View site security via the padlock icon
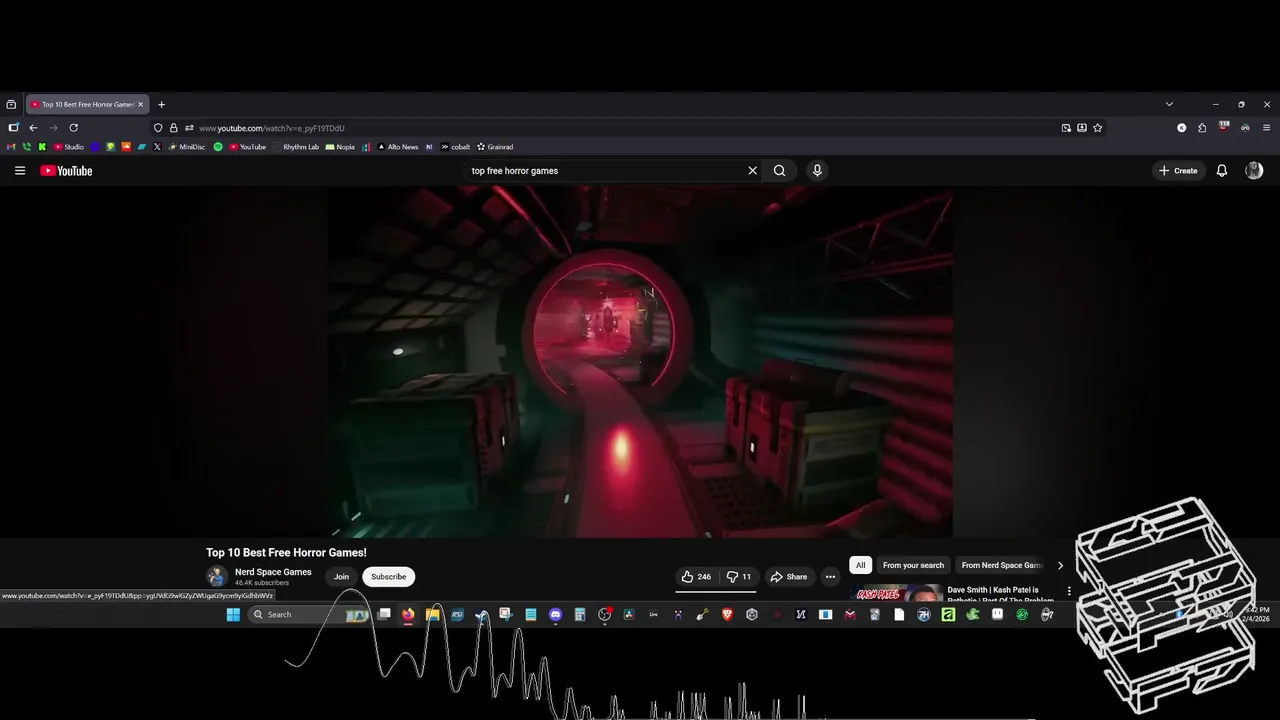The image size is (1280, 720). pos(173,128)
